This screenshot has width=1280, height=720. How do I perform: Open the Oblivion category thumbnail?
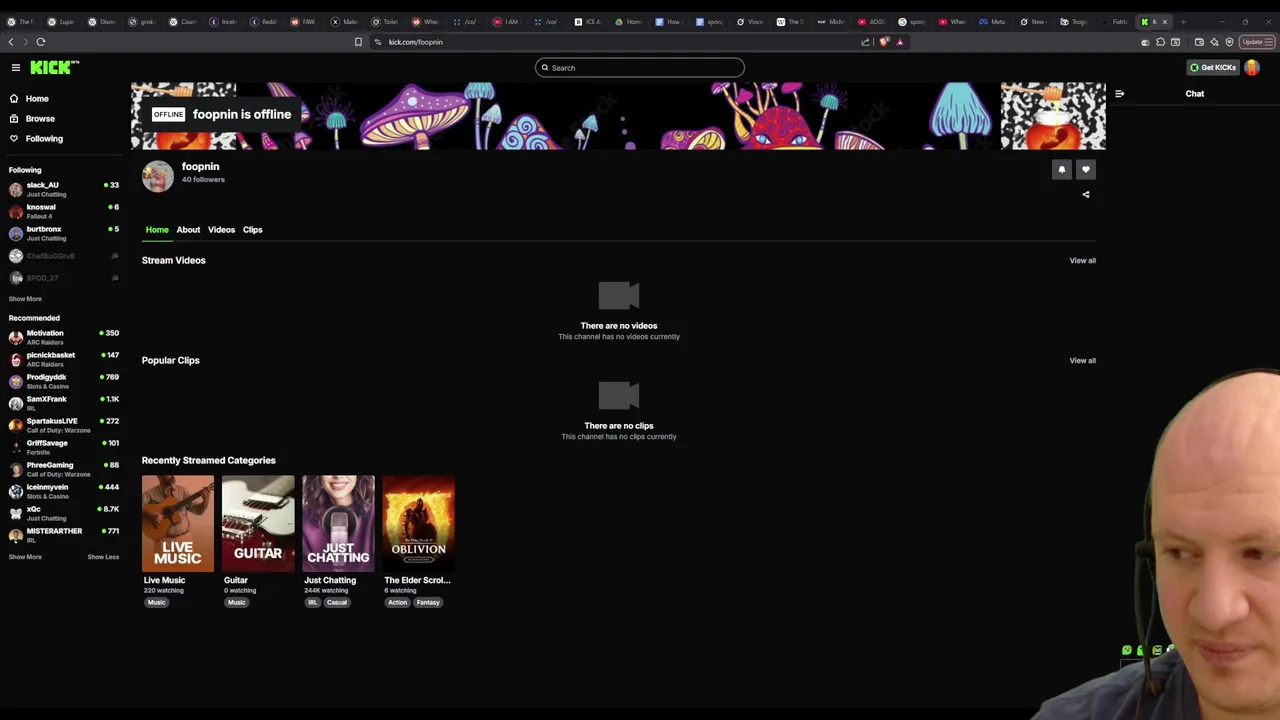(x=418, y=523)
